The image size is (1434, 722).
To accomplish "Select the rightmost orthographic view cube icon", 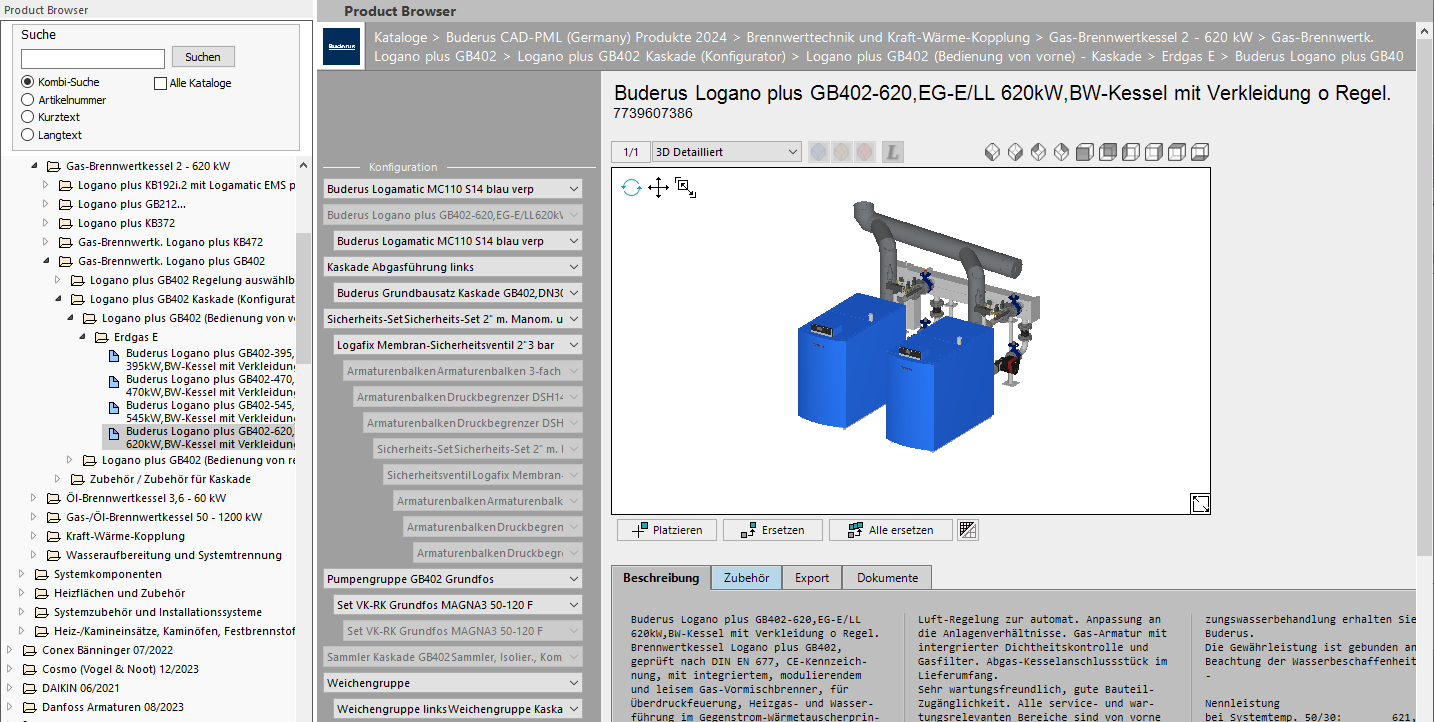I will pyautogui.click(x=1200, y=152).
